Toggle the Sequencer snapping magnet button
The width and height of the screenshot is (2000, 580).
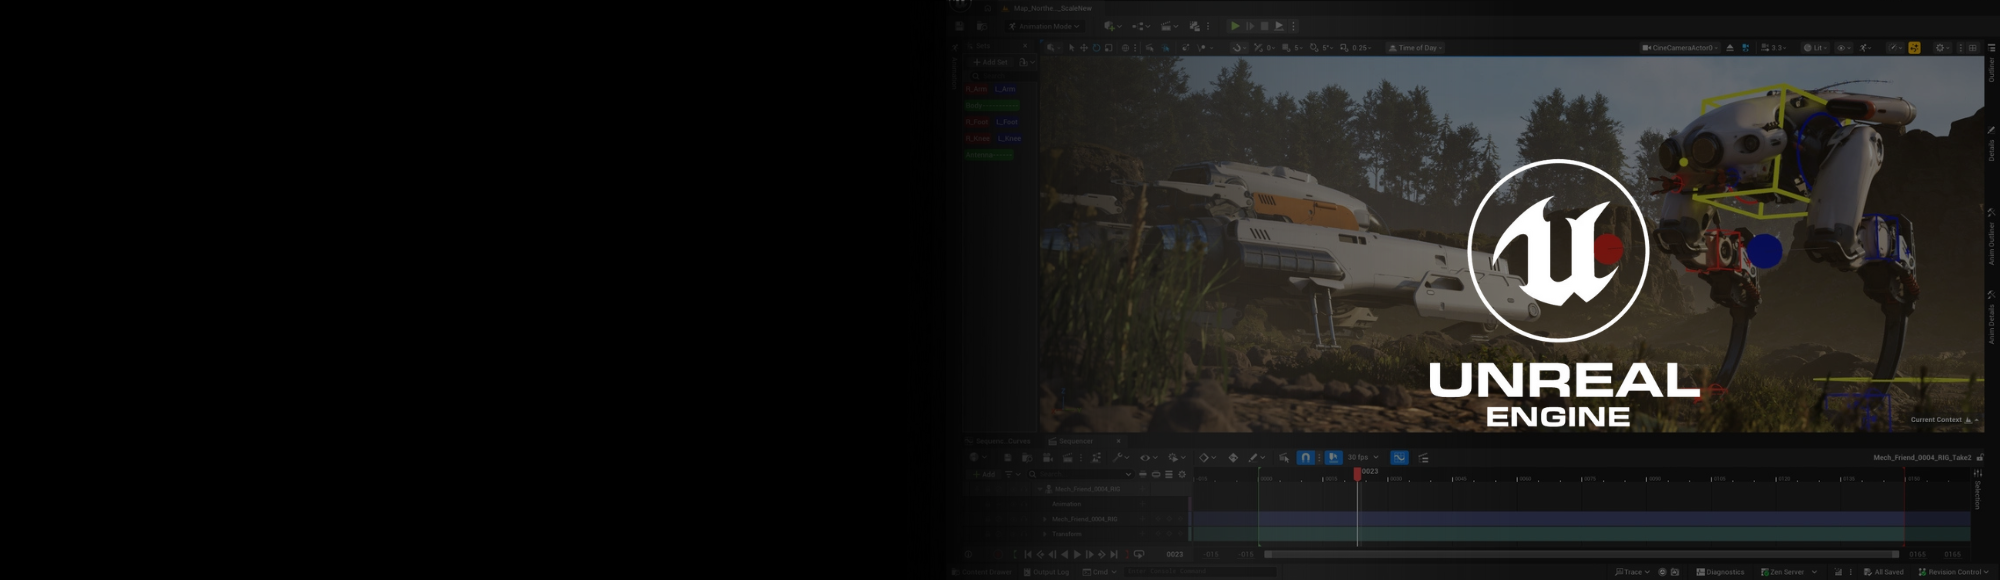pyautogui.click(x=1305, y=457)
